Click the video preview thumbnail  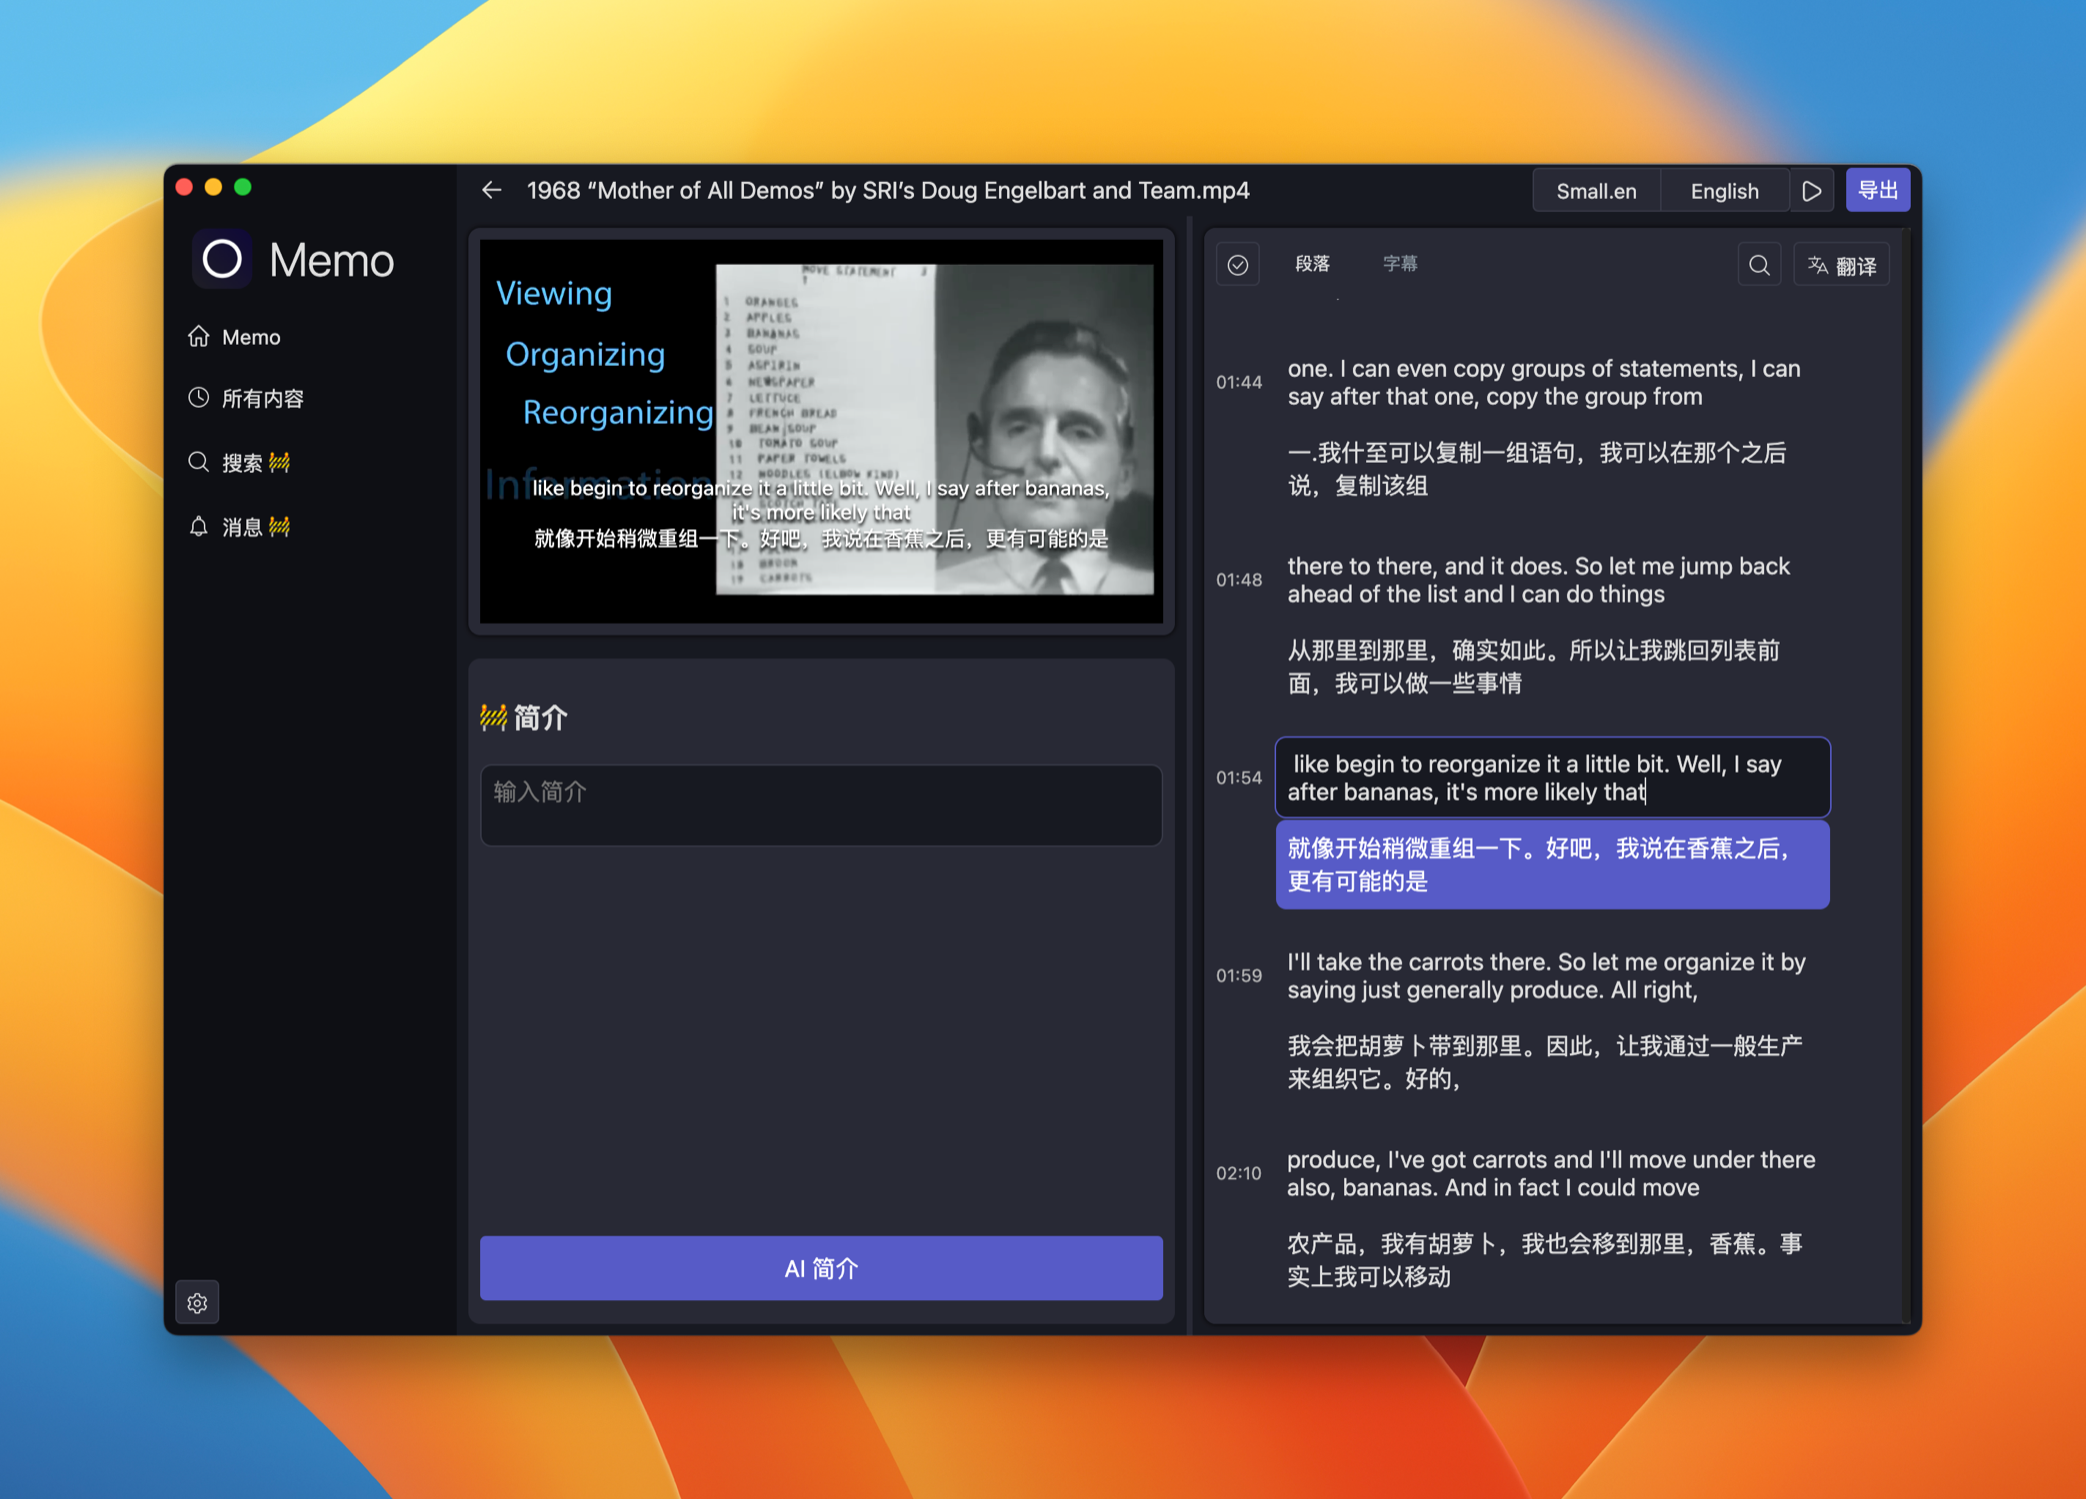(821, 430)
